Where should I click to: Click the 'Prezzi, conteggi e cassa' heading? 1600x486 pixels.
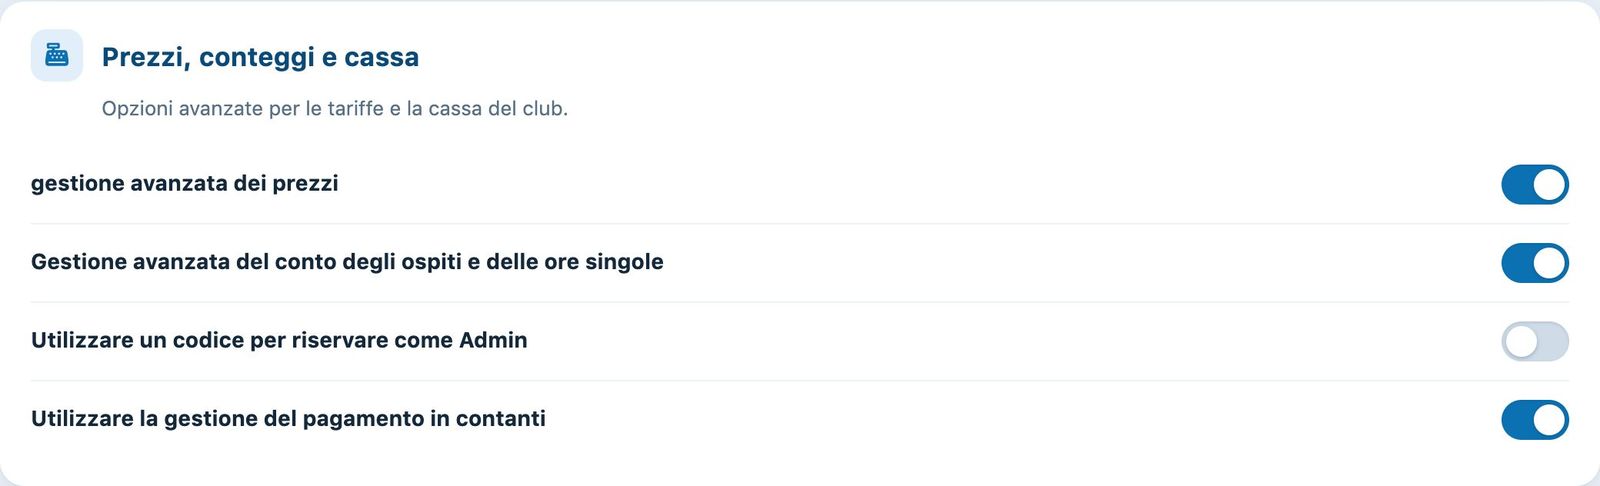[260, 57]
